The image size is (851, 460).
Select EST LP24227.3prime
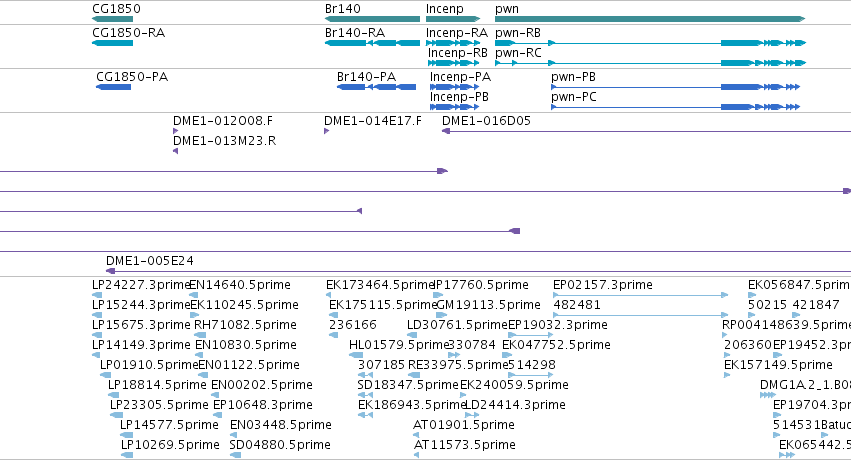pyautogui.click(x=141, y=285)
